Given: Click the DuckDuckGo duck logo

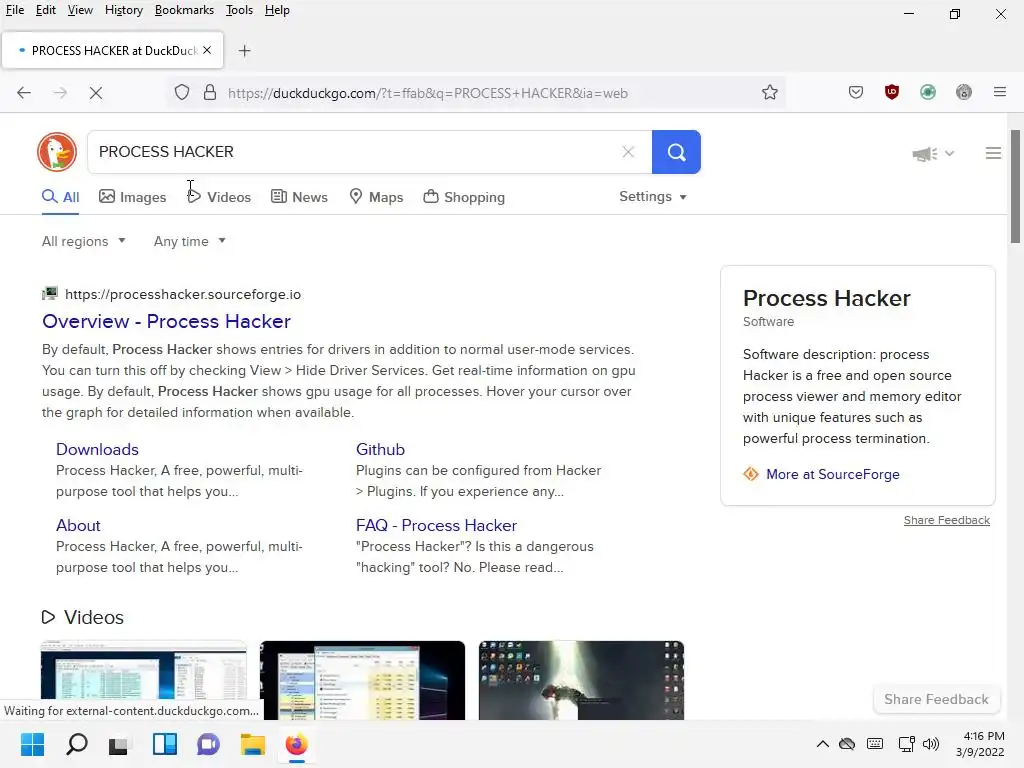Looking at the screenshot, I should [x=57, y=152].
